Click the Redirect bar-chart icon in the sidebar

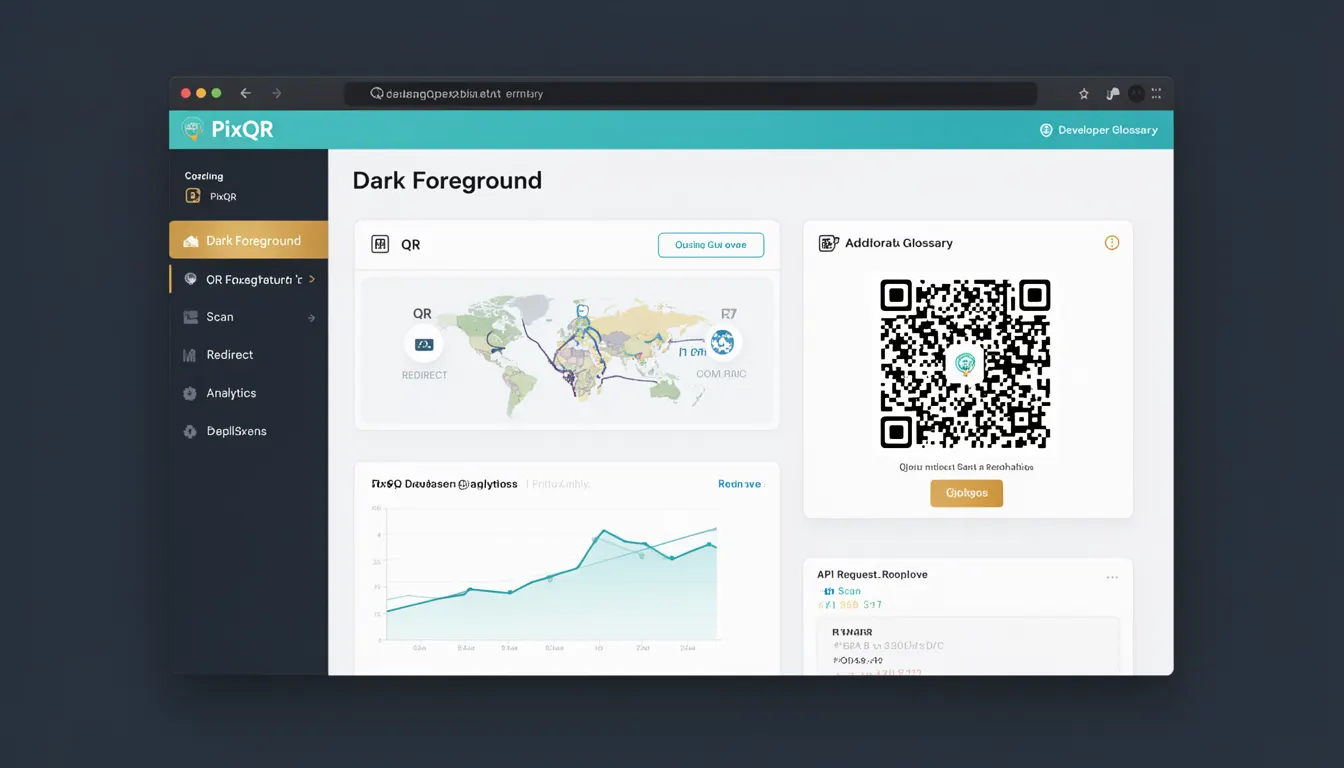pyautogui.click(x=189, y=355)
